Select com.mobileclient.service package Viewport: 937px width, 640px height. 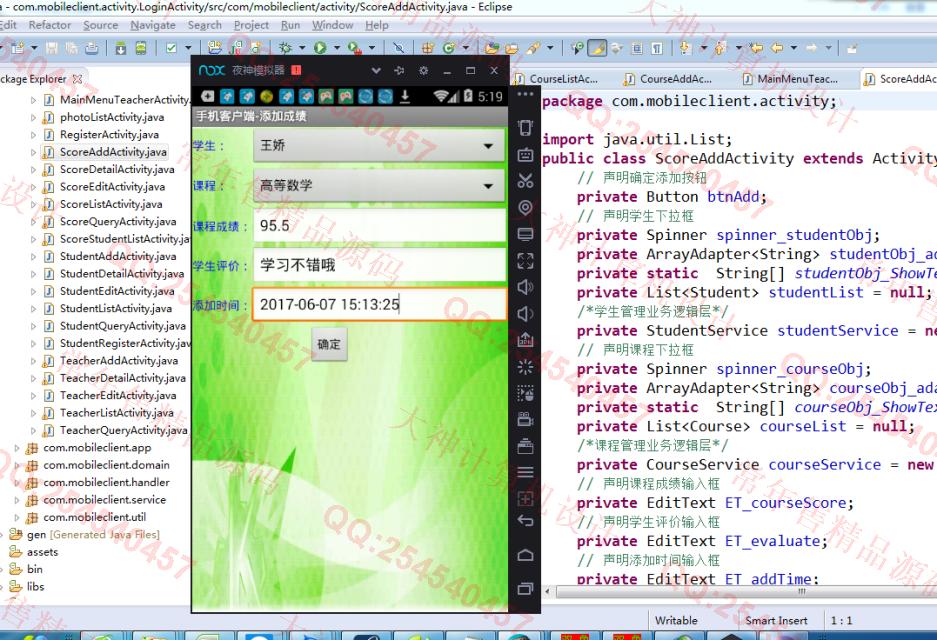[104, 500]
